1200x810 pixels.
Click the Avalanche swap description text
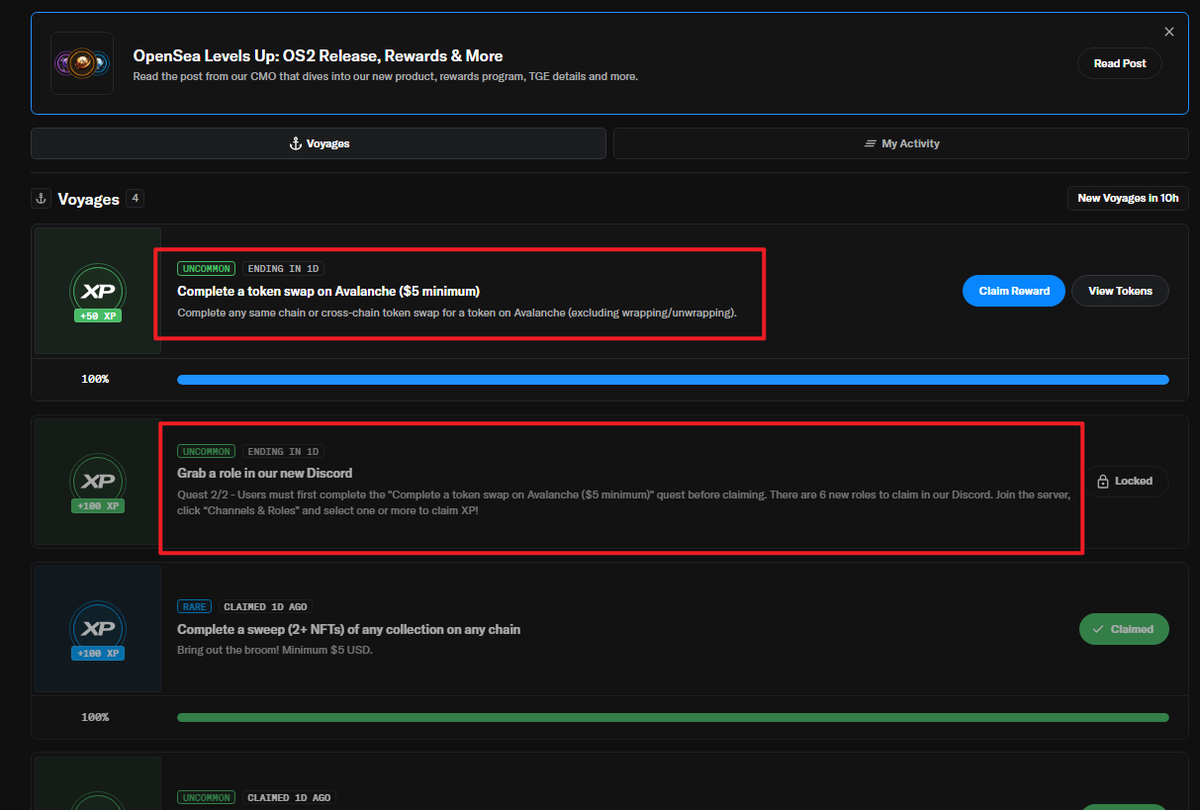pyautogui.click(x=457, y=313)
